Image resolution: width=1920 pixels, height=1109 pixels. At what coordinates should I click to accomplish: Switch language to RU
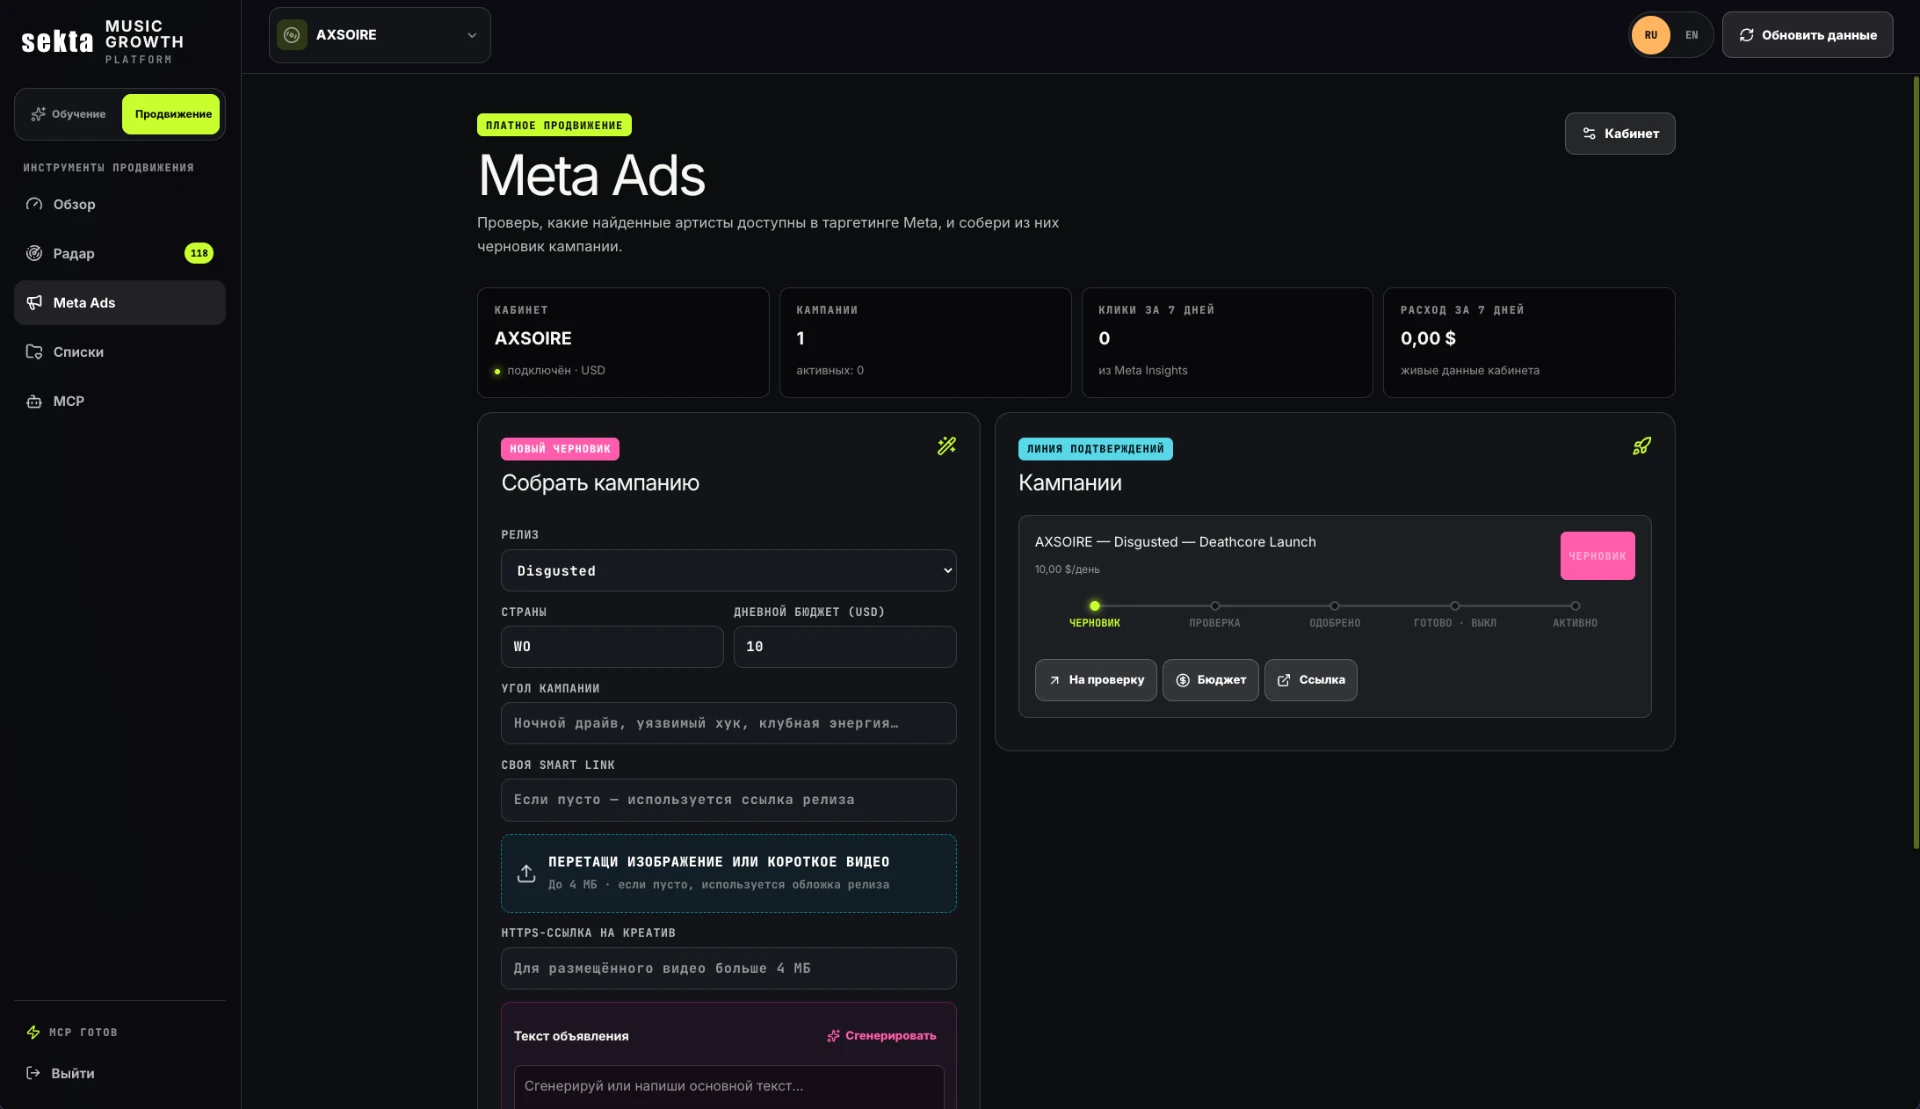tap(1651, 35)
